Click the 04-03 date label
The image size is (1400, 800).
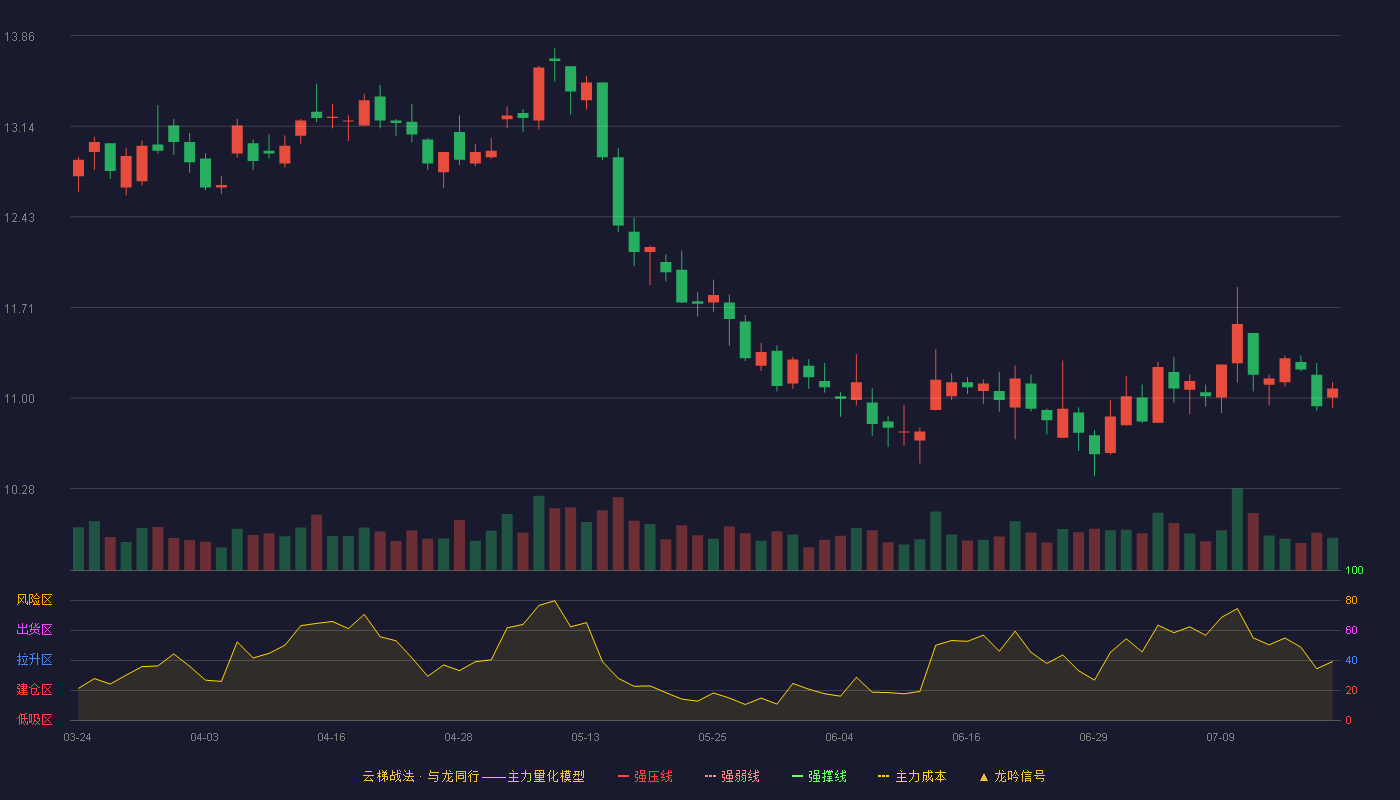pyautogui.click(x=204, y=737)
